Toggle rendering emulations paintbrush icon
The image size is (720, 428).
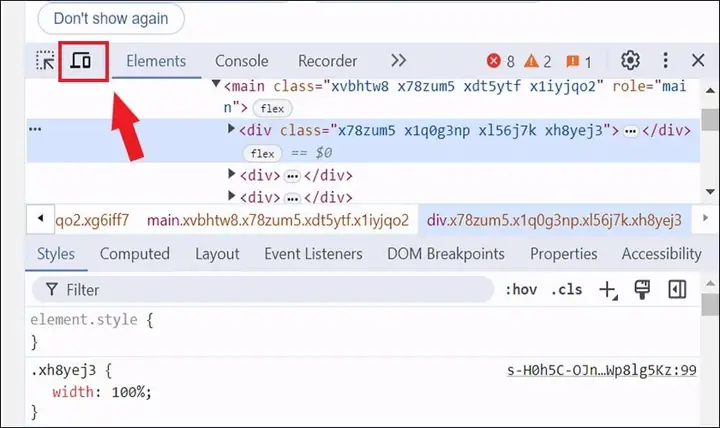tap(642, 290)
